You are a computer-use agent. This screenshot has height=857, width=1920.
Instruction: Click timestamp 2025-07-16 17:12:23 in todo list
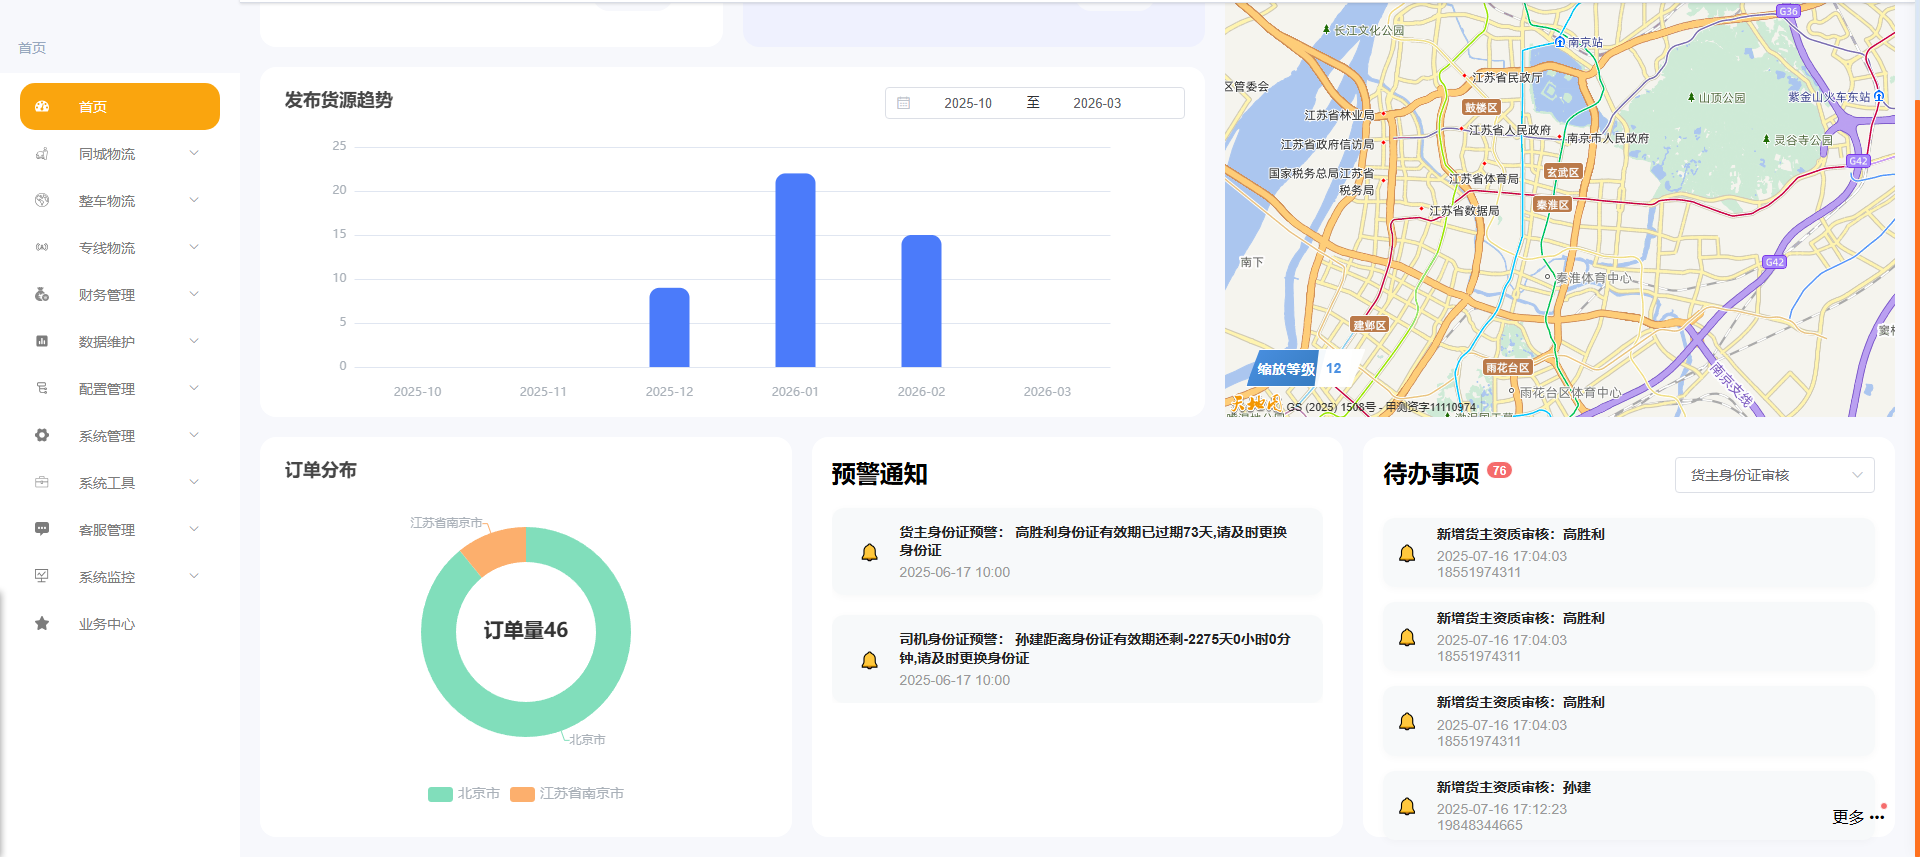(x=1502, y=809)
